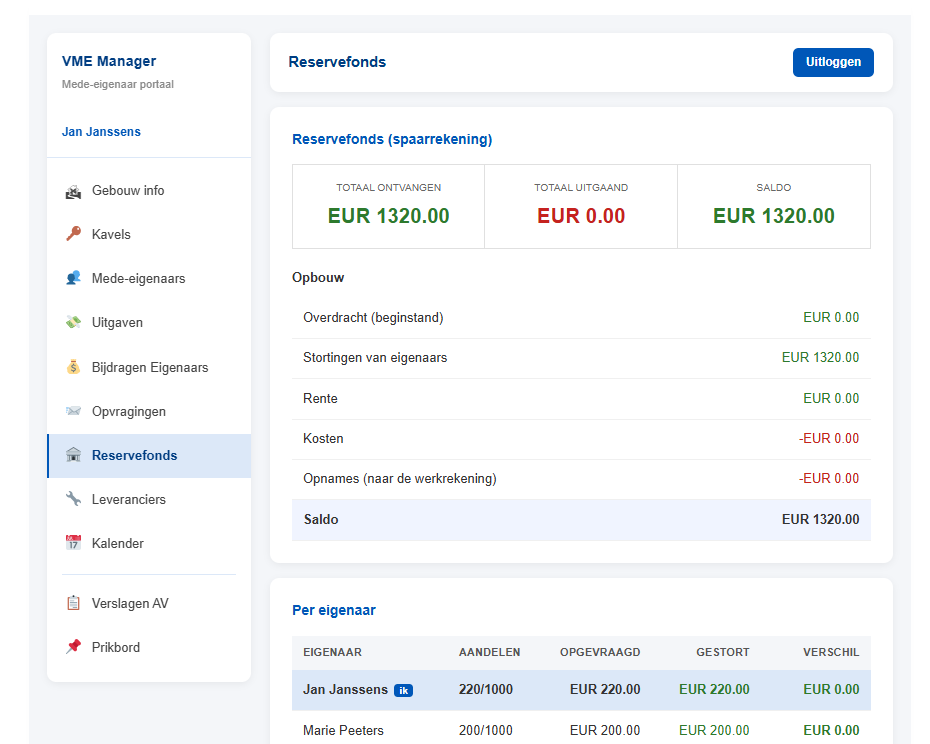
Task: Click the TOTAAL ONTVANGEN amount EUR 1320.00
Action: [388, 216]
